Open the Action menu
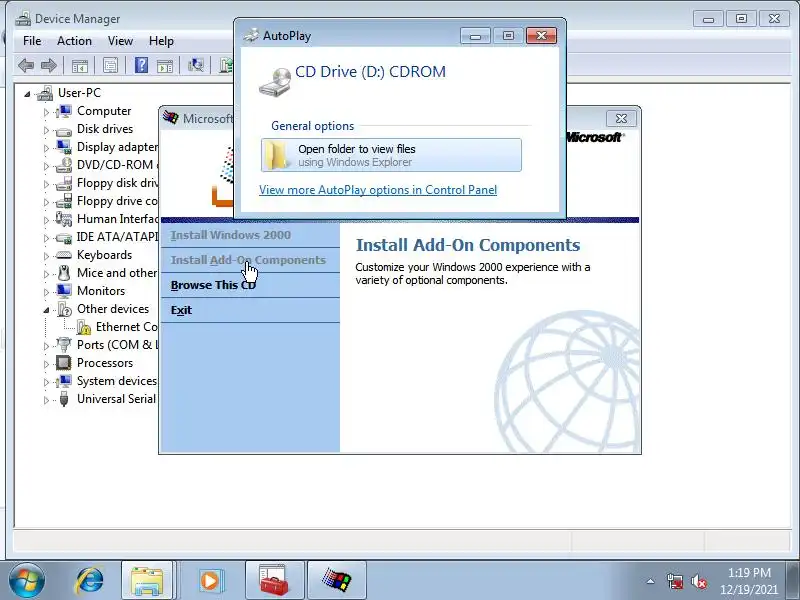 74,41
